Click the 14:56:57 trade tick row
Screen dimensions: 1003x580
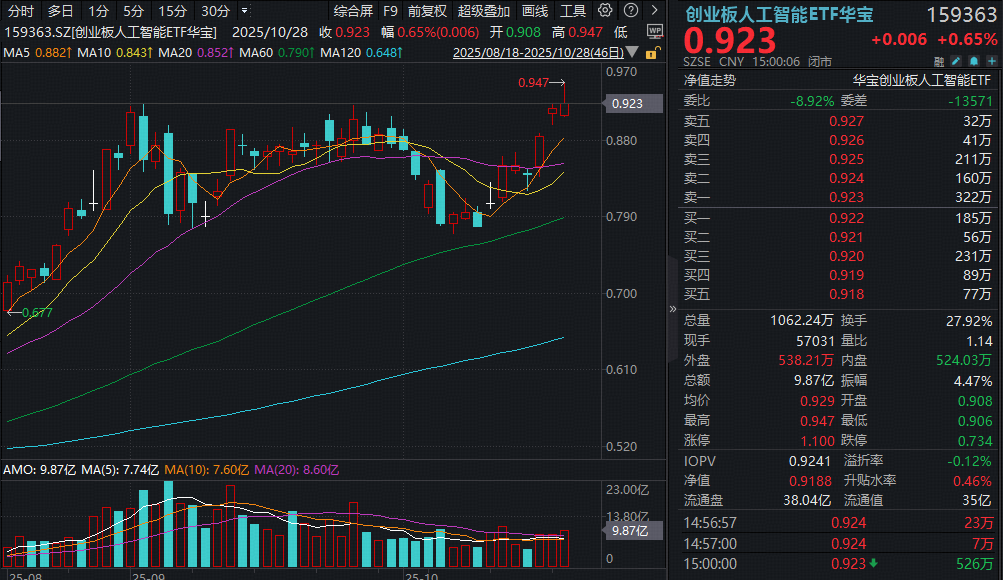[838, 523]
